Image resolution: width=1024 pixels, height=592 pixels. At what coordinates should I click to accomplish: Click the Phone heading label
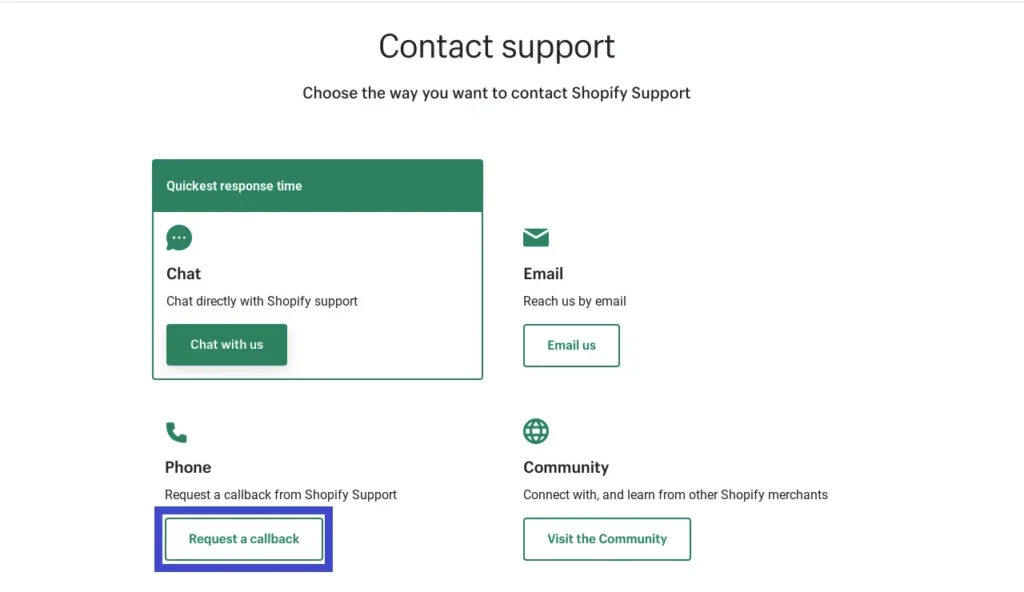coord(187,467)
